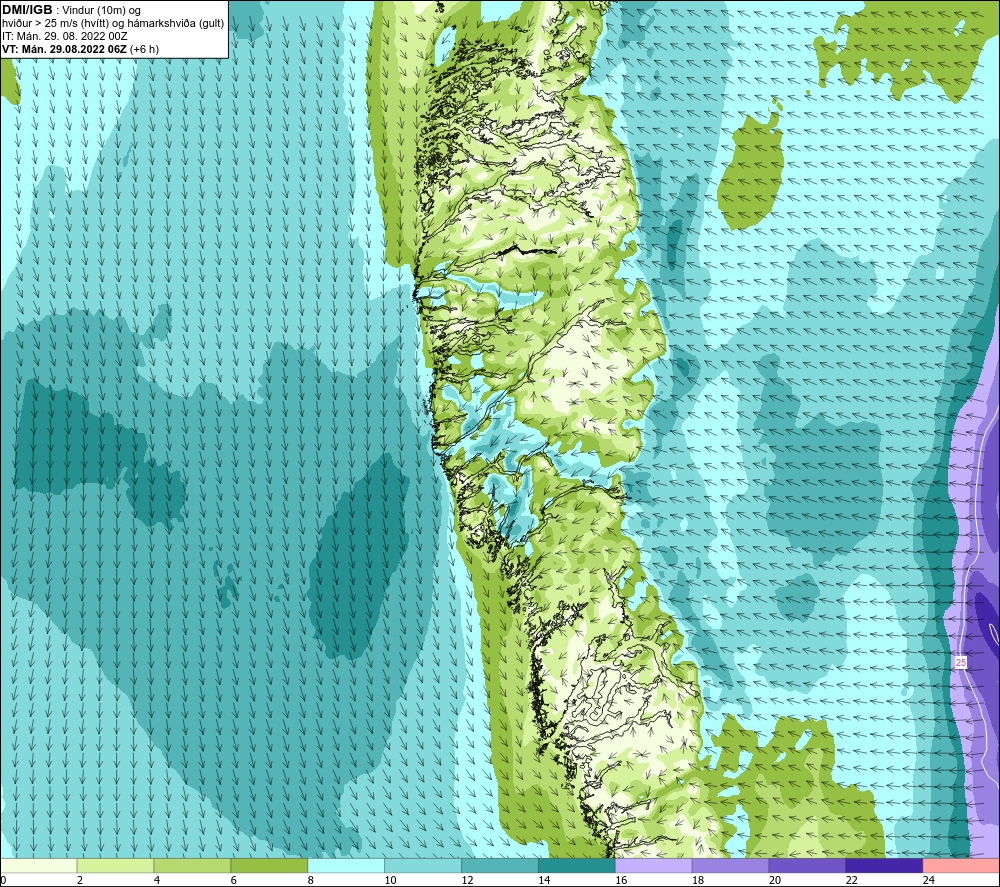Select the lavender 16–18 legend swatch
This screenshot has height=887, width=1000.
point(654,865)
